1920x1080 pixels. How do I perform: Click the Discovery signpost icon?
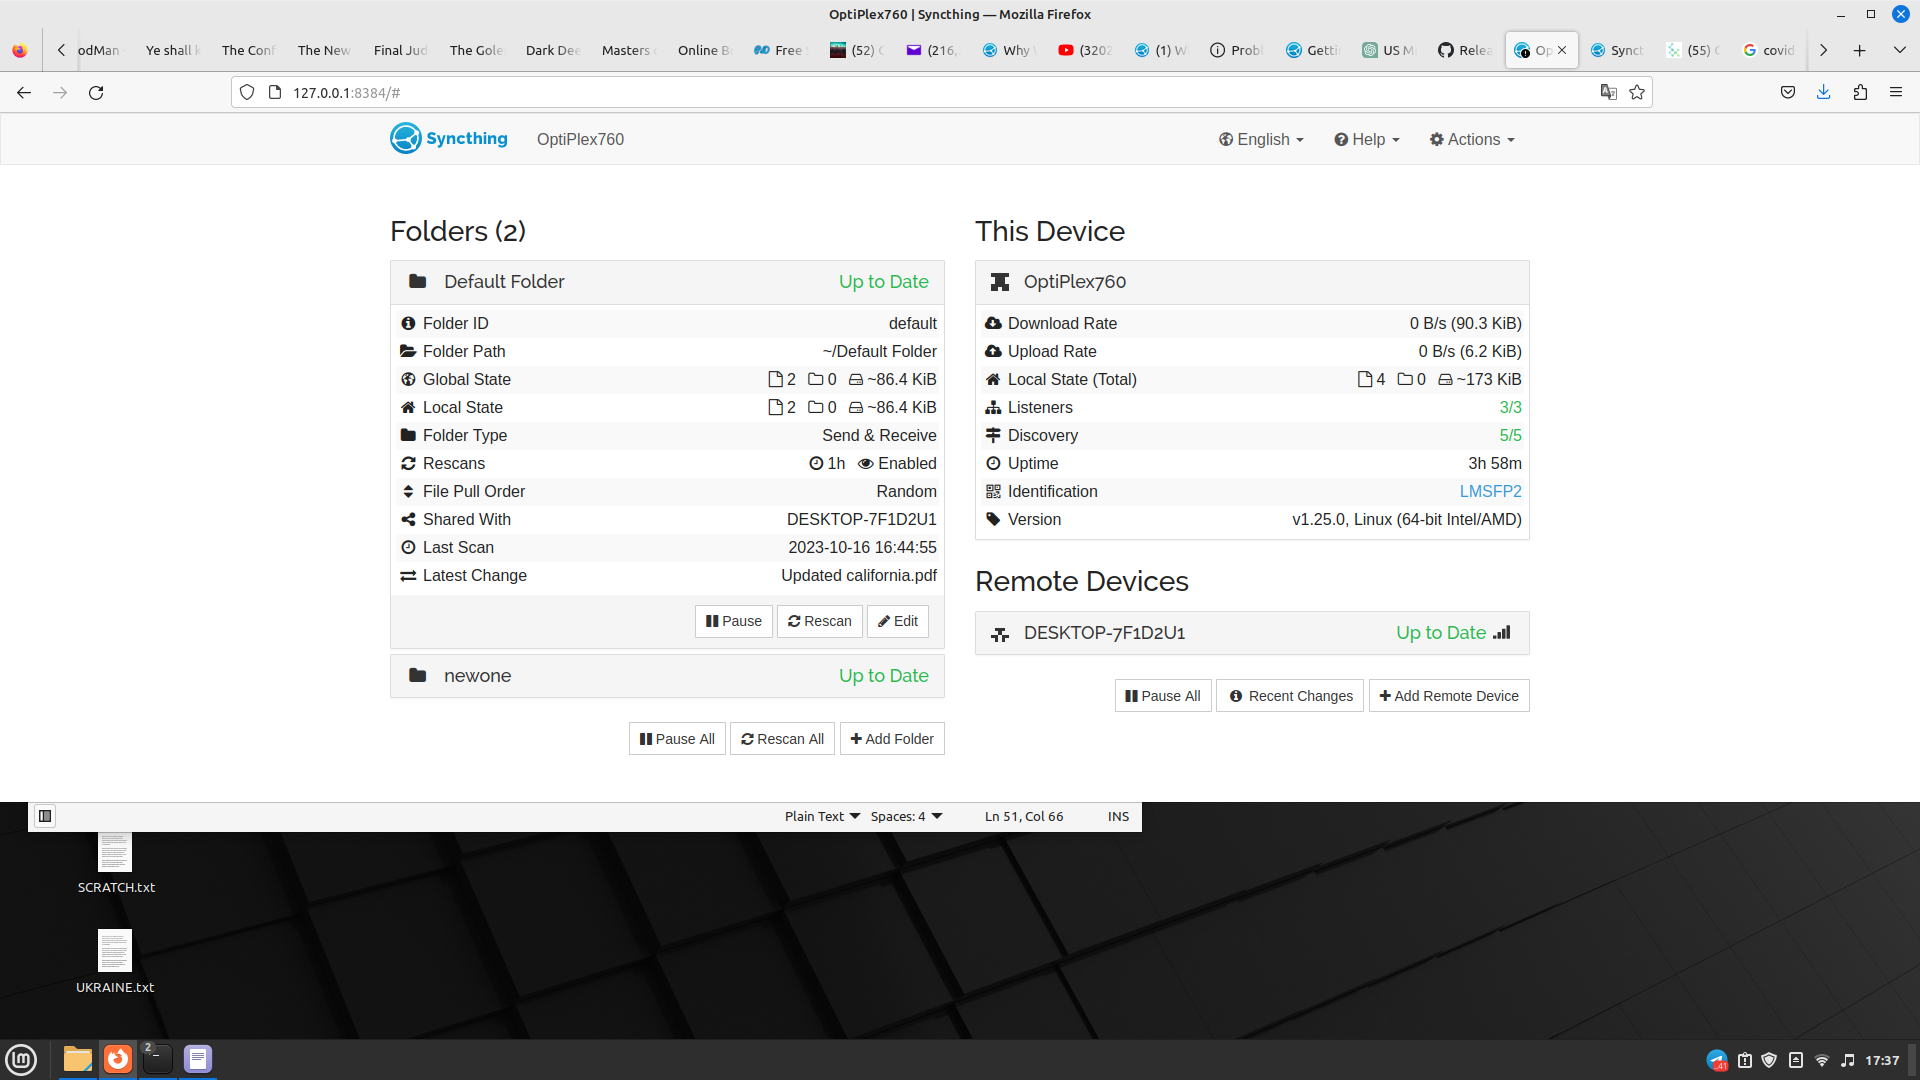coord(993,435)
